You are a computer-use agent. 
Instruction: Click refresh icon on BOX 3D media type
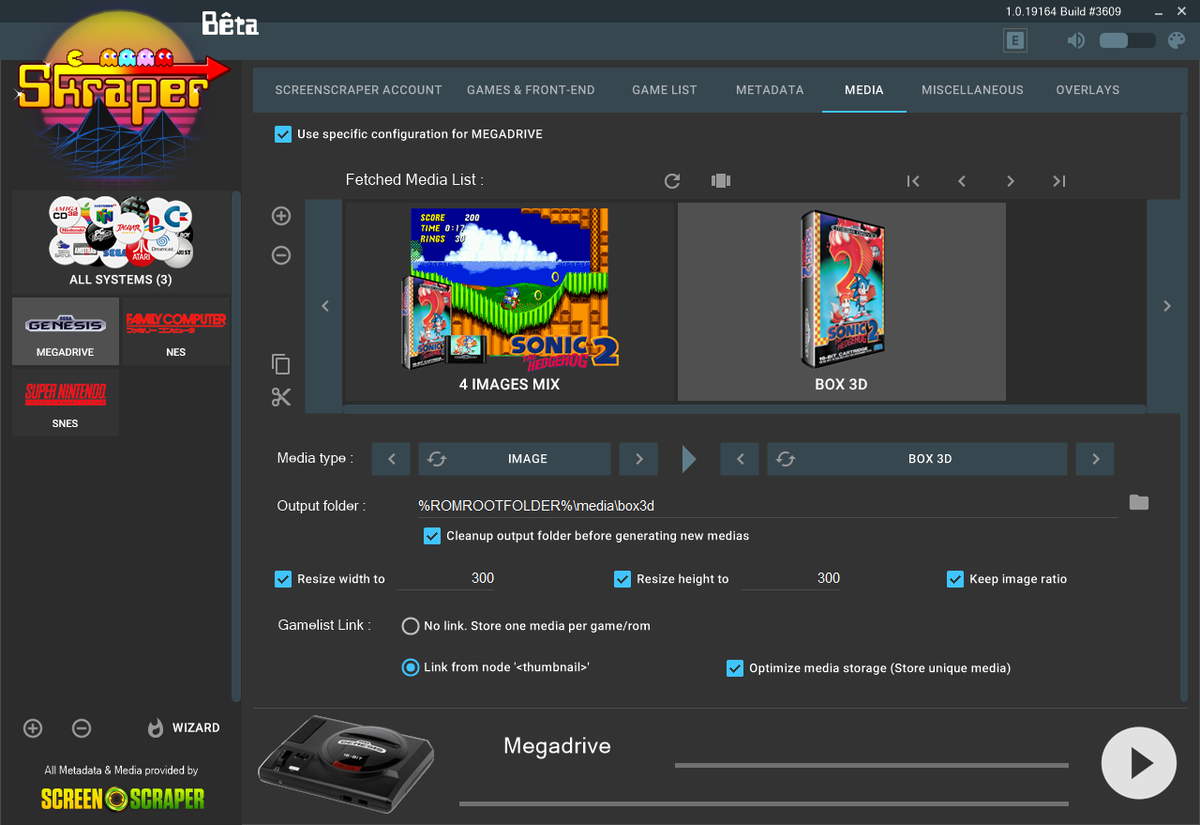point(785,459)
